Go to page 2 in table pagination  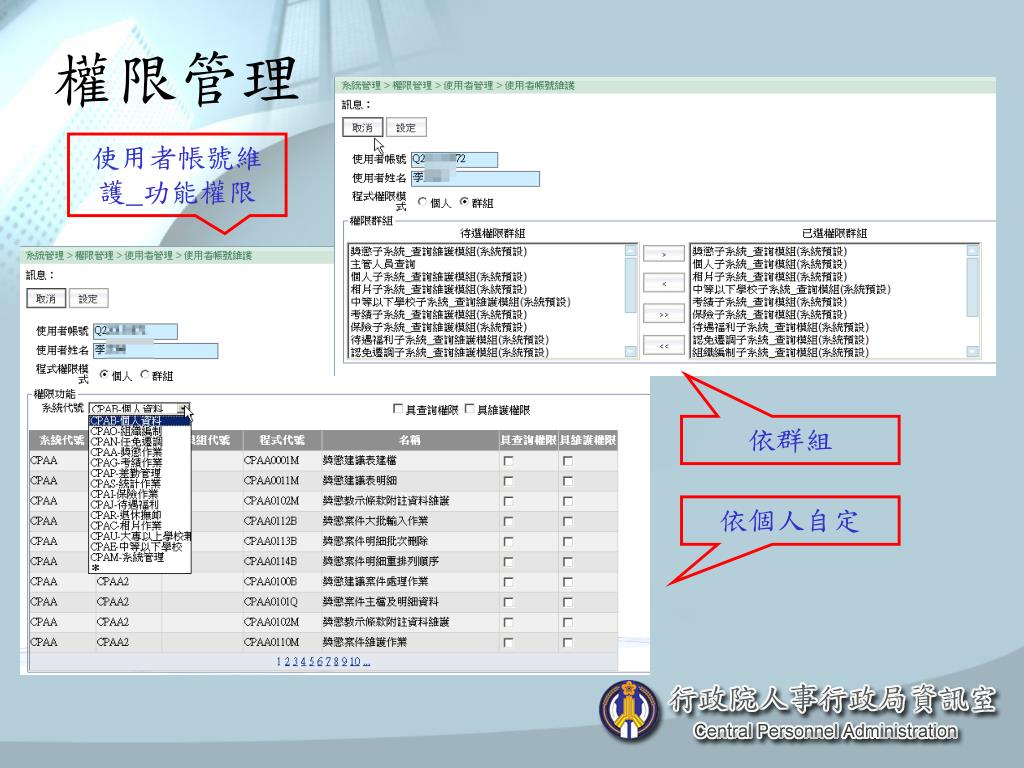click(x=287, y=662)
